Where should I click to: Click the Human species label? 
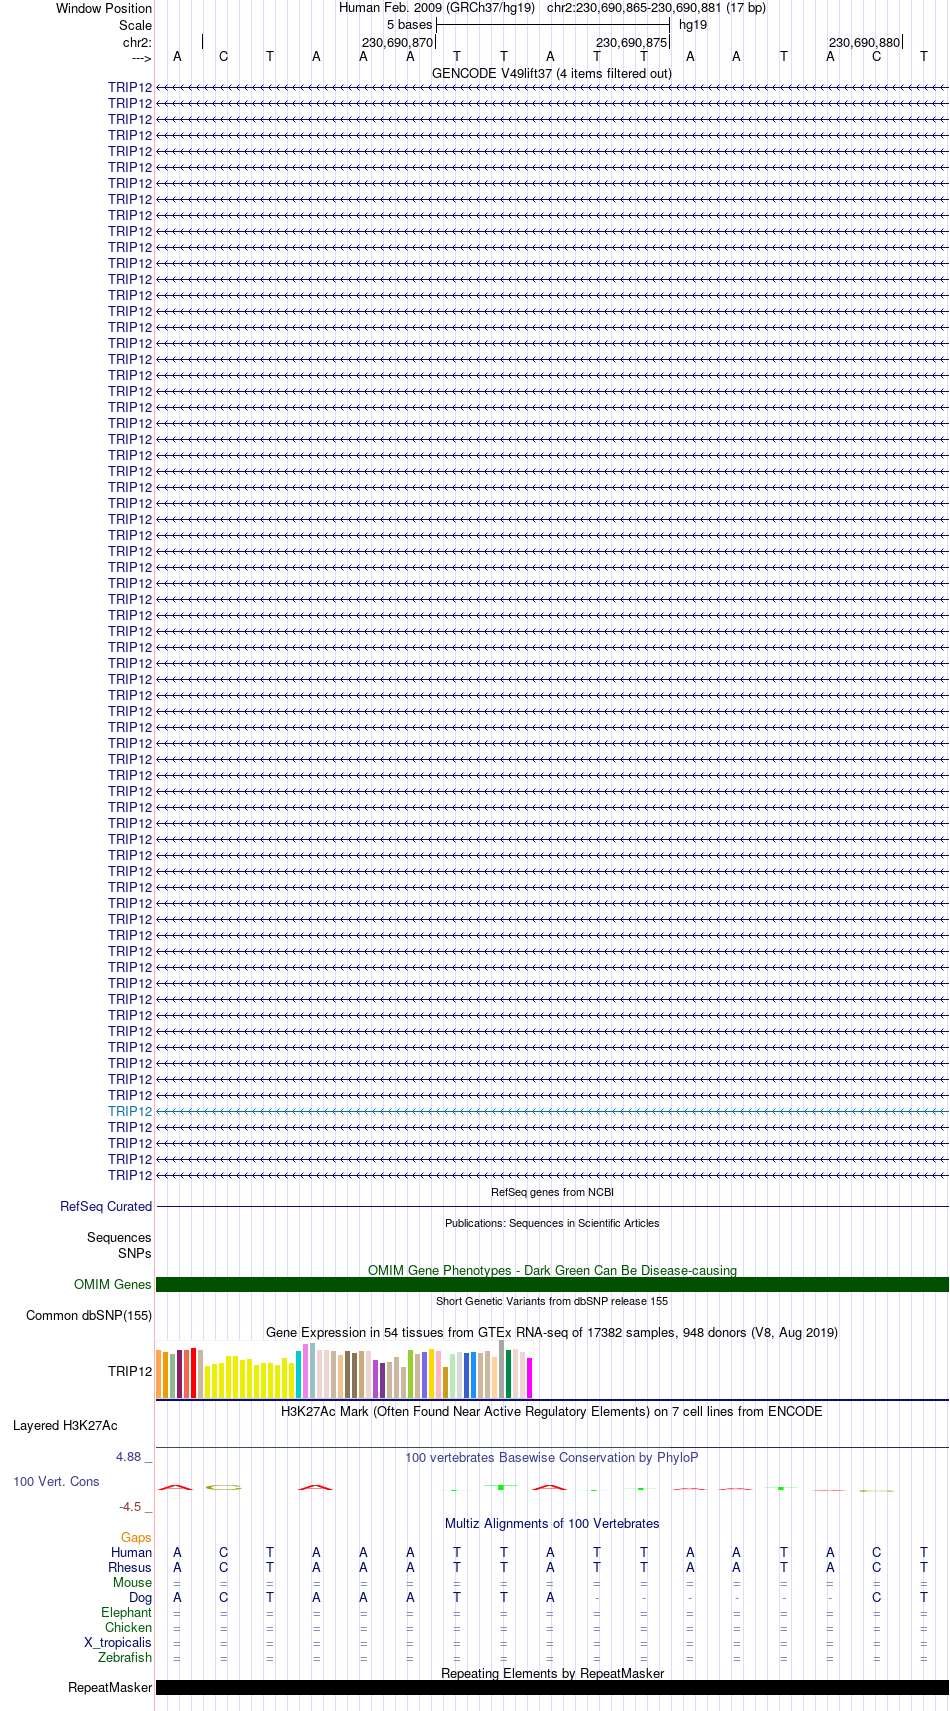pos(132,1553)
